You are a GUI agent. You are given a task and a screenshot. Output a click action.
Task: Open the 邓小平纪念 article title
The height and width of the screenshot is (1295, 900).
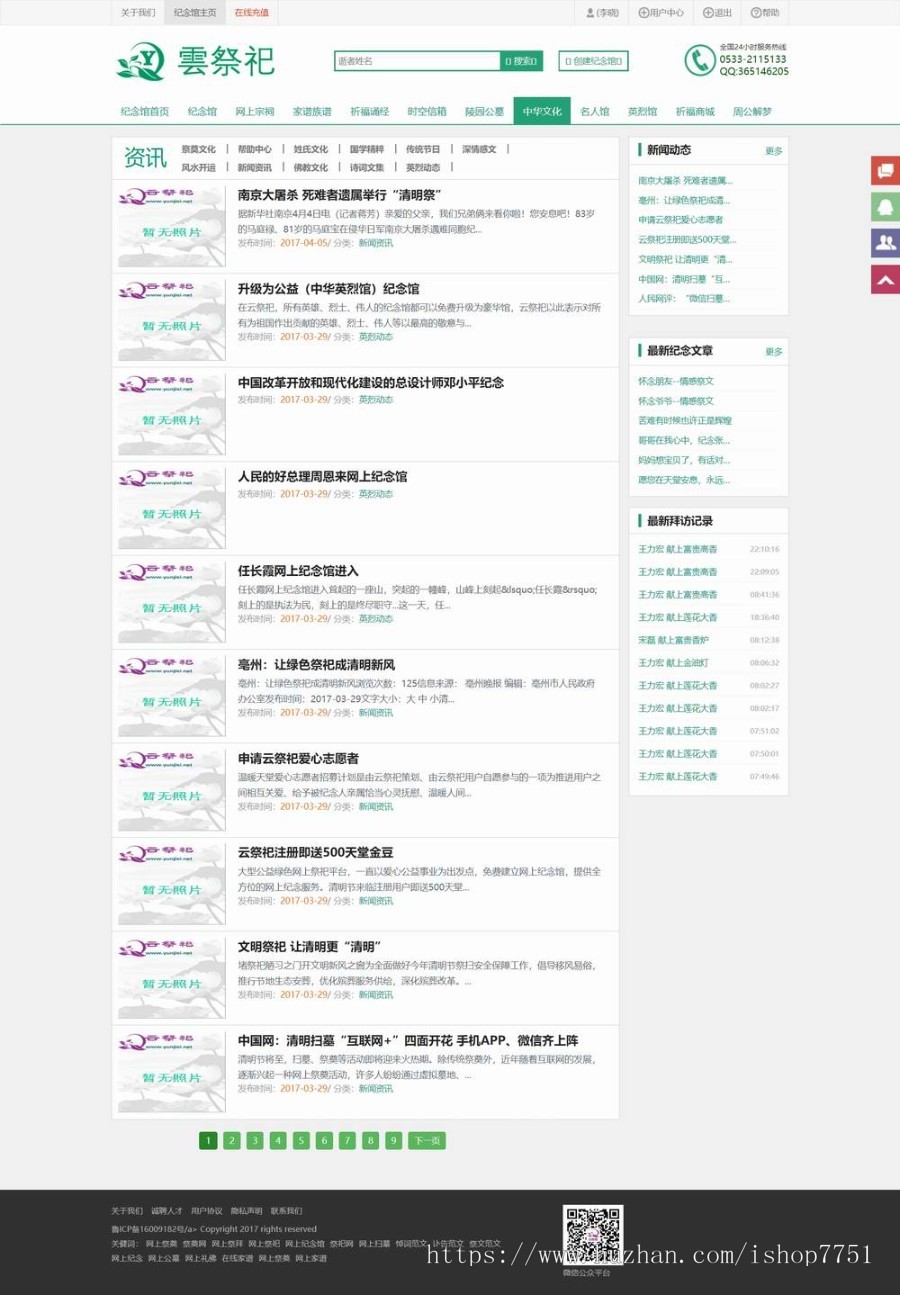point(371,383)
